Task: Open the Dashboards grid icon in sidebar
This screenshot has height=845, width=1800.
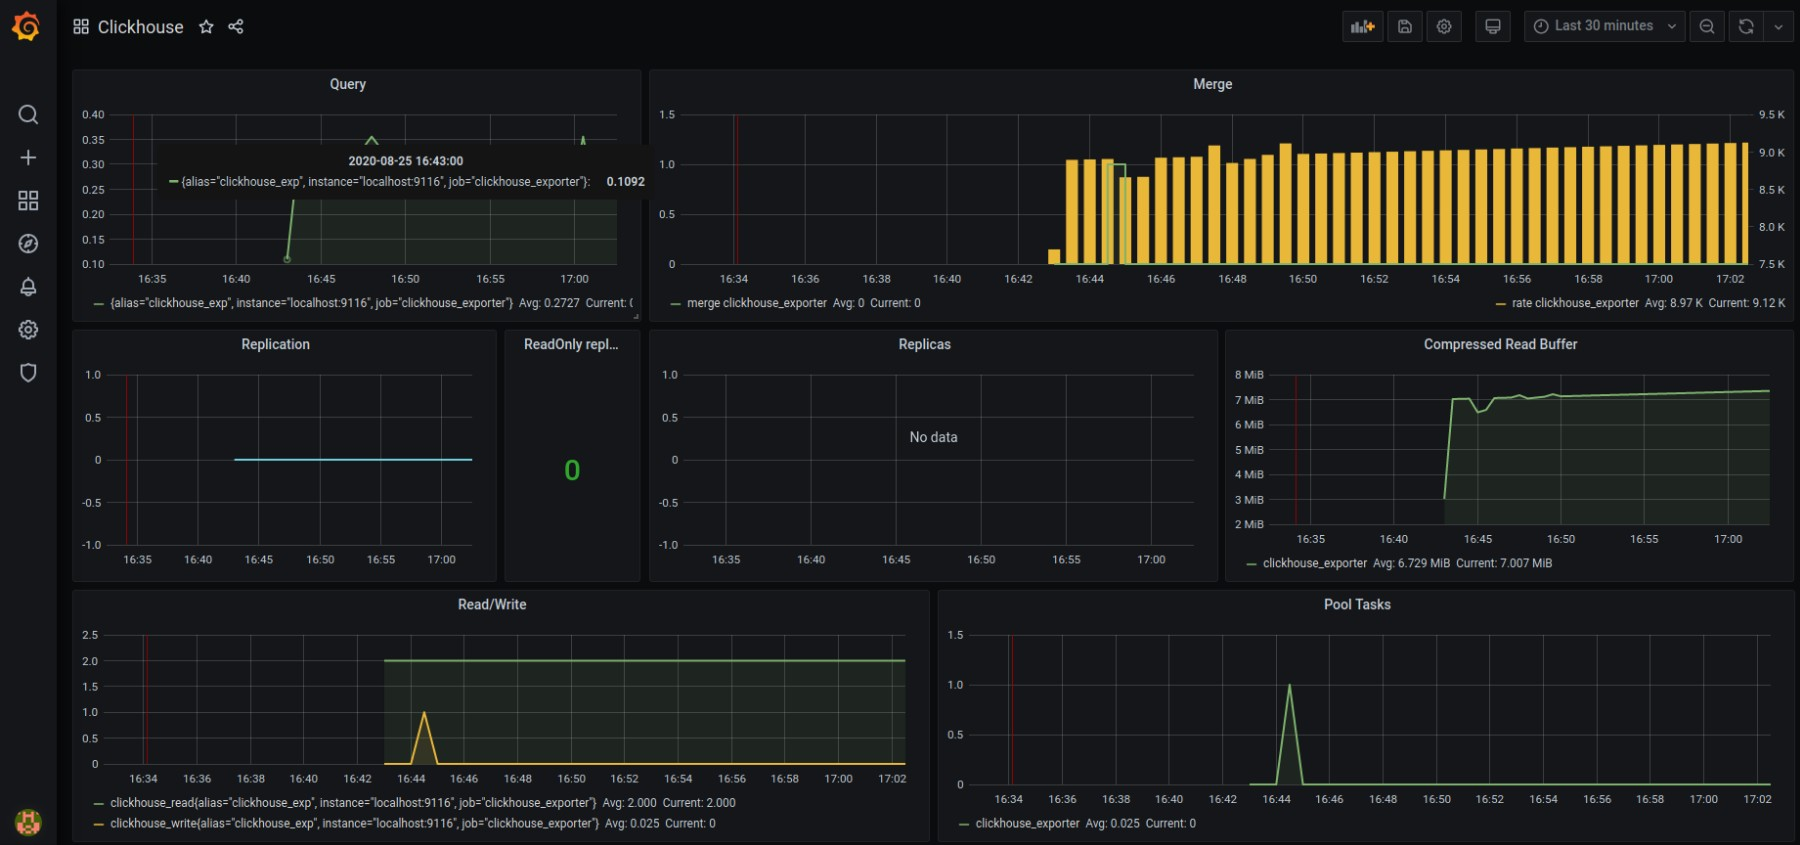Action: [x=28, y=201]
